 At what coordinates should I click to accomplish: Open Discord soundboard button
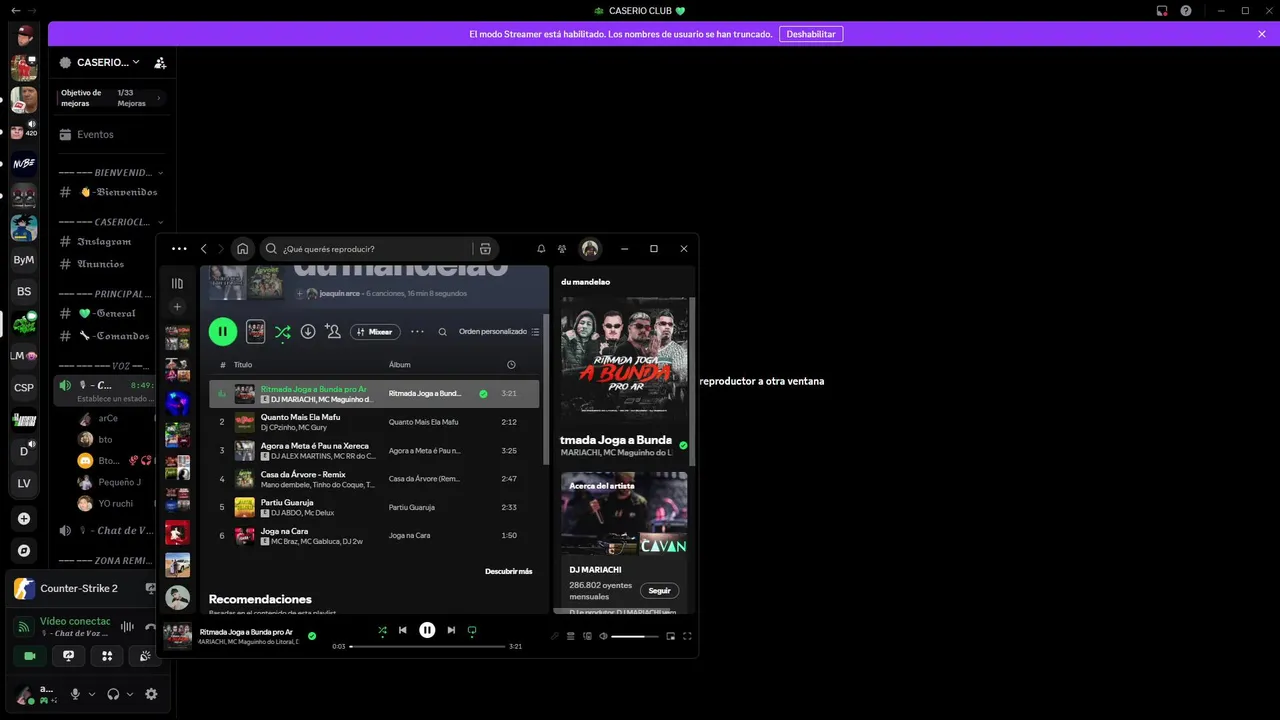pyautogui.click(x=144, y=656)
